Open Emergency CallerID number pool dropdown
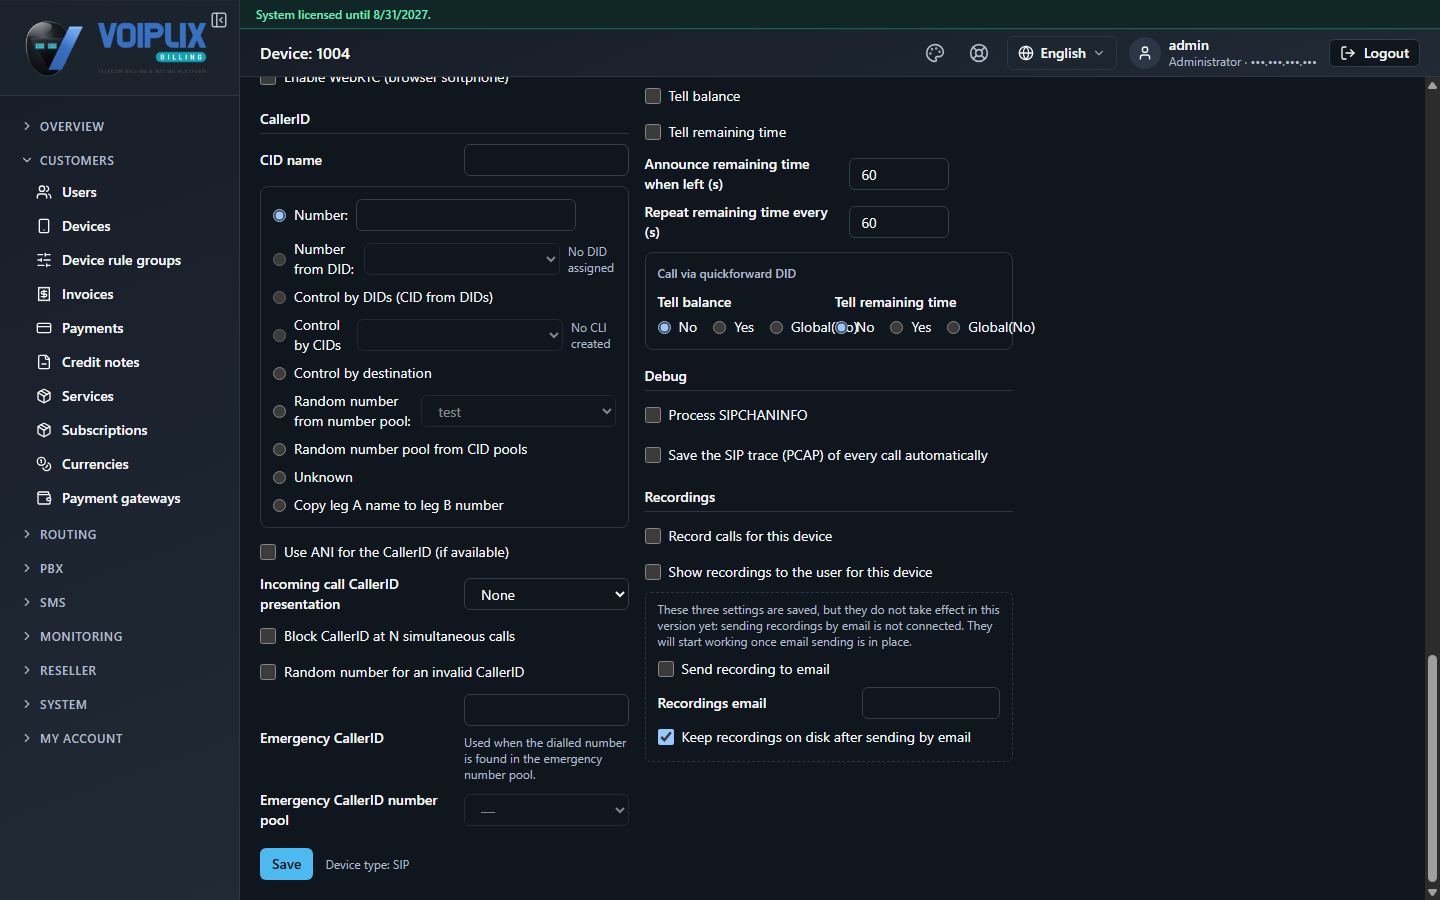The height and width of the screenshot is (900, 1440). [x=546, y=810]
